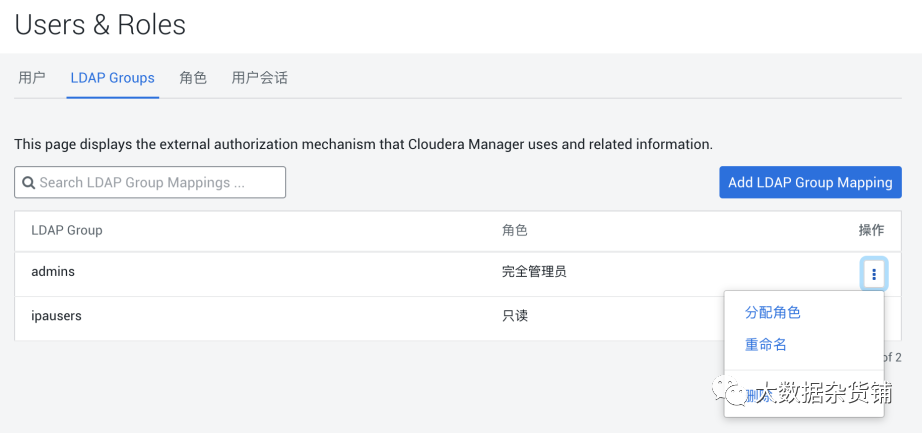
Task: Click the 只读 role cell
Action: tap(514, 315)
